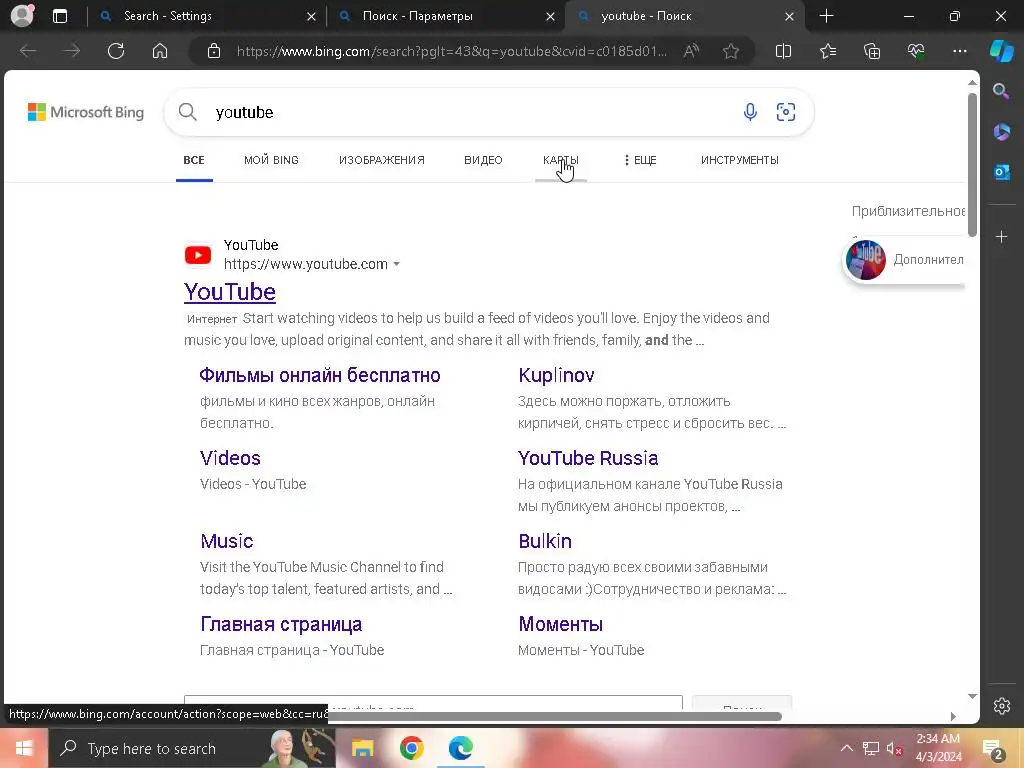Image resolution: width=1024 pixels, height=768 pixels.
Task: Click the browser Back arrow
Action: (x=28, y=51)
